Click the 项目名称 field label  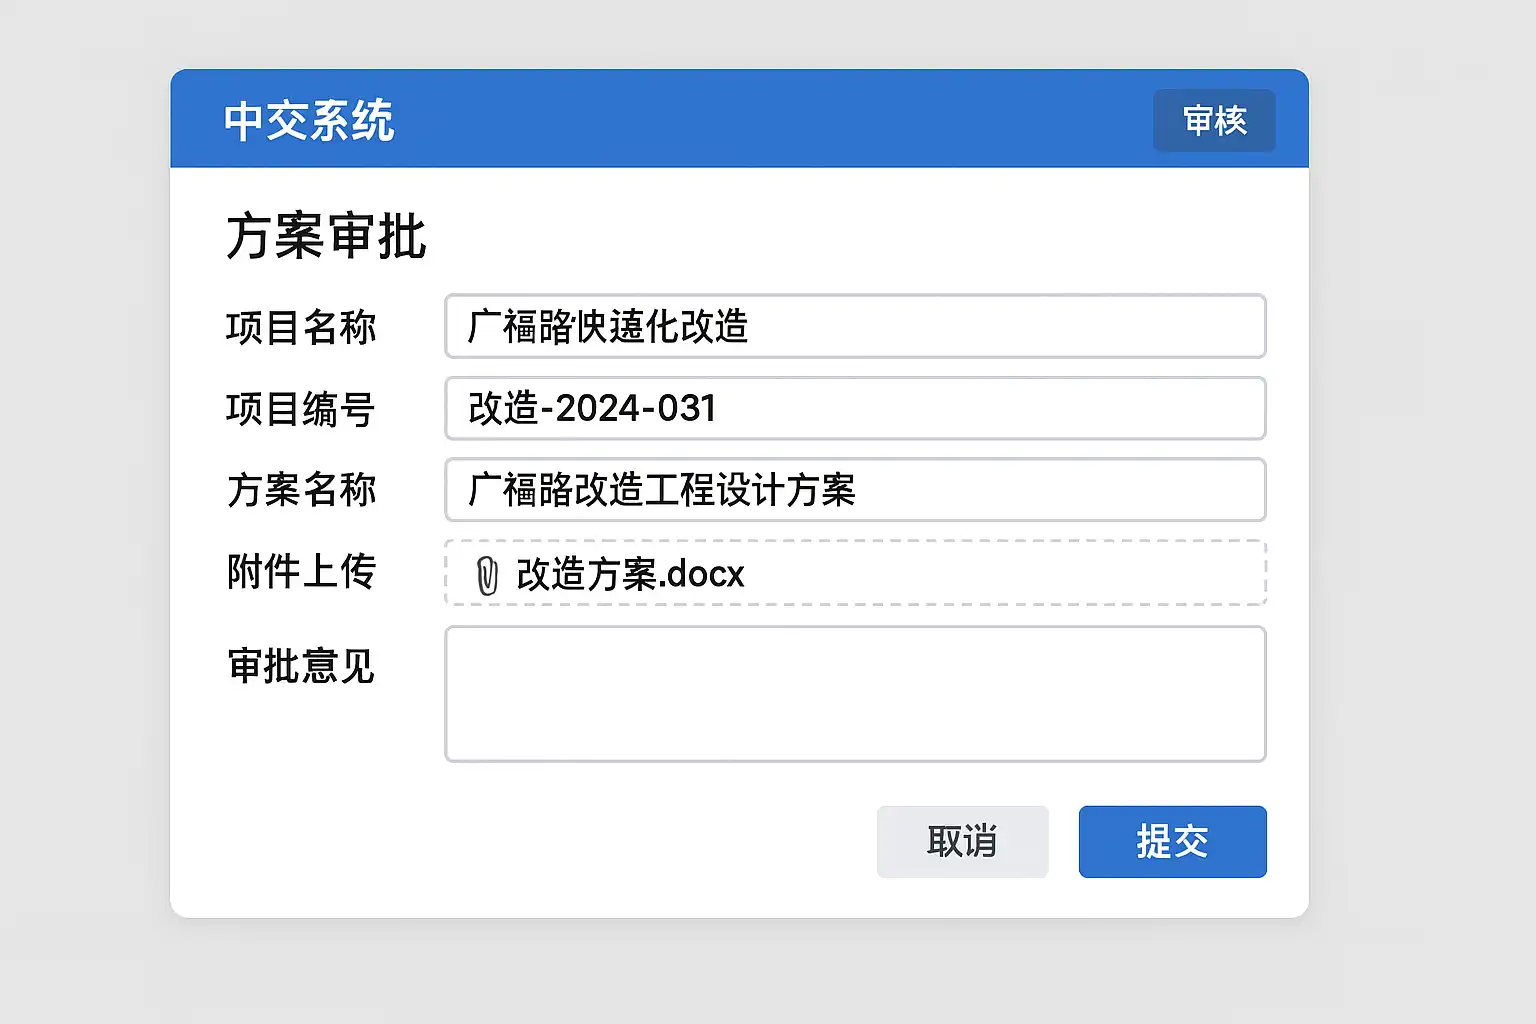pyautogui.click(x=301, y=328)
